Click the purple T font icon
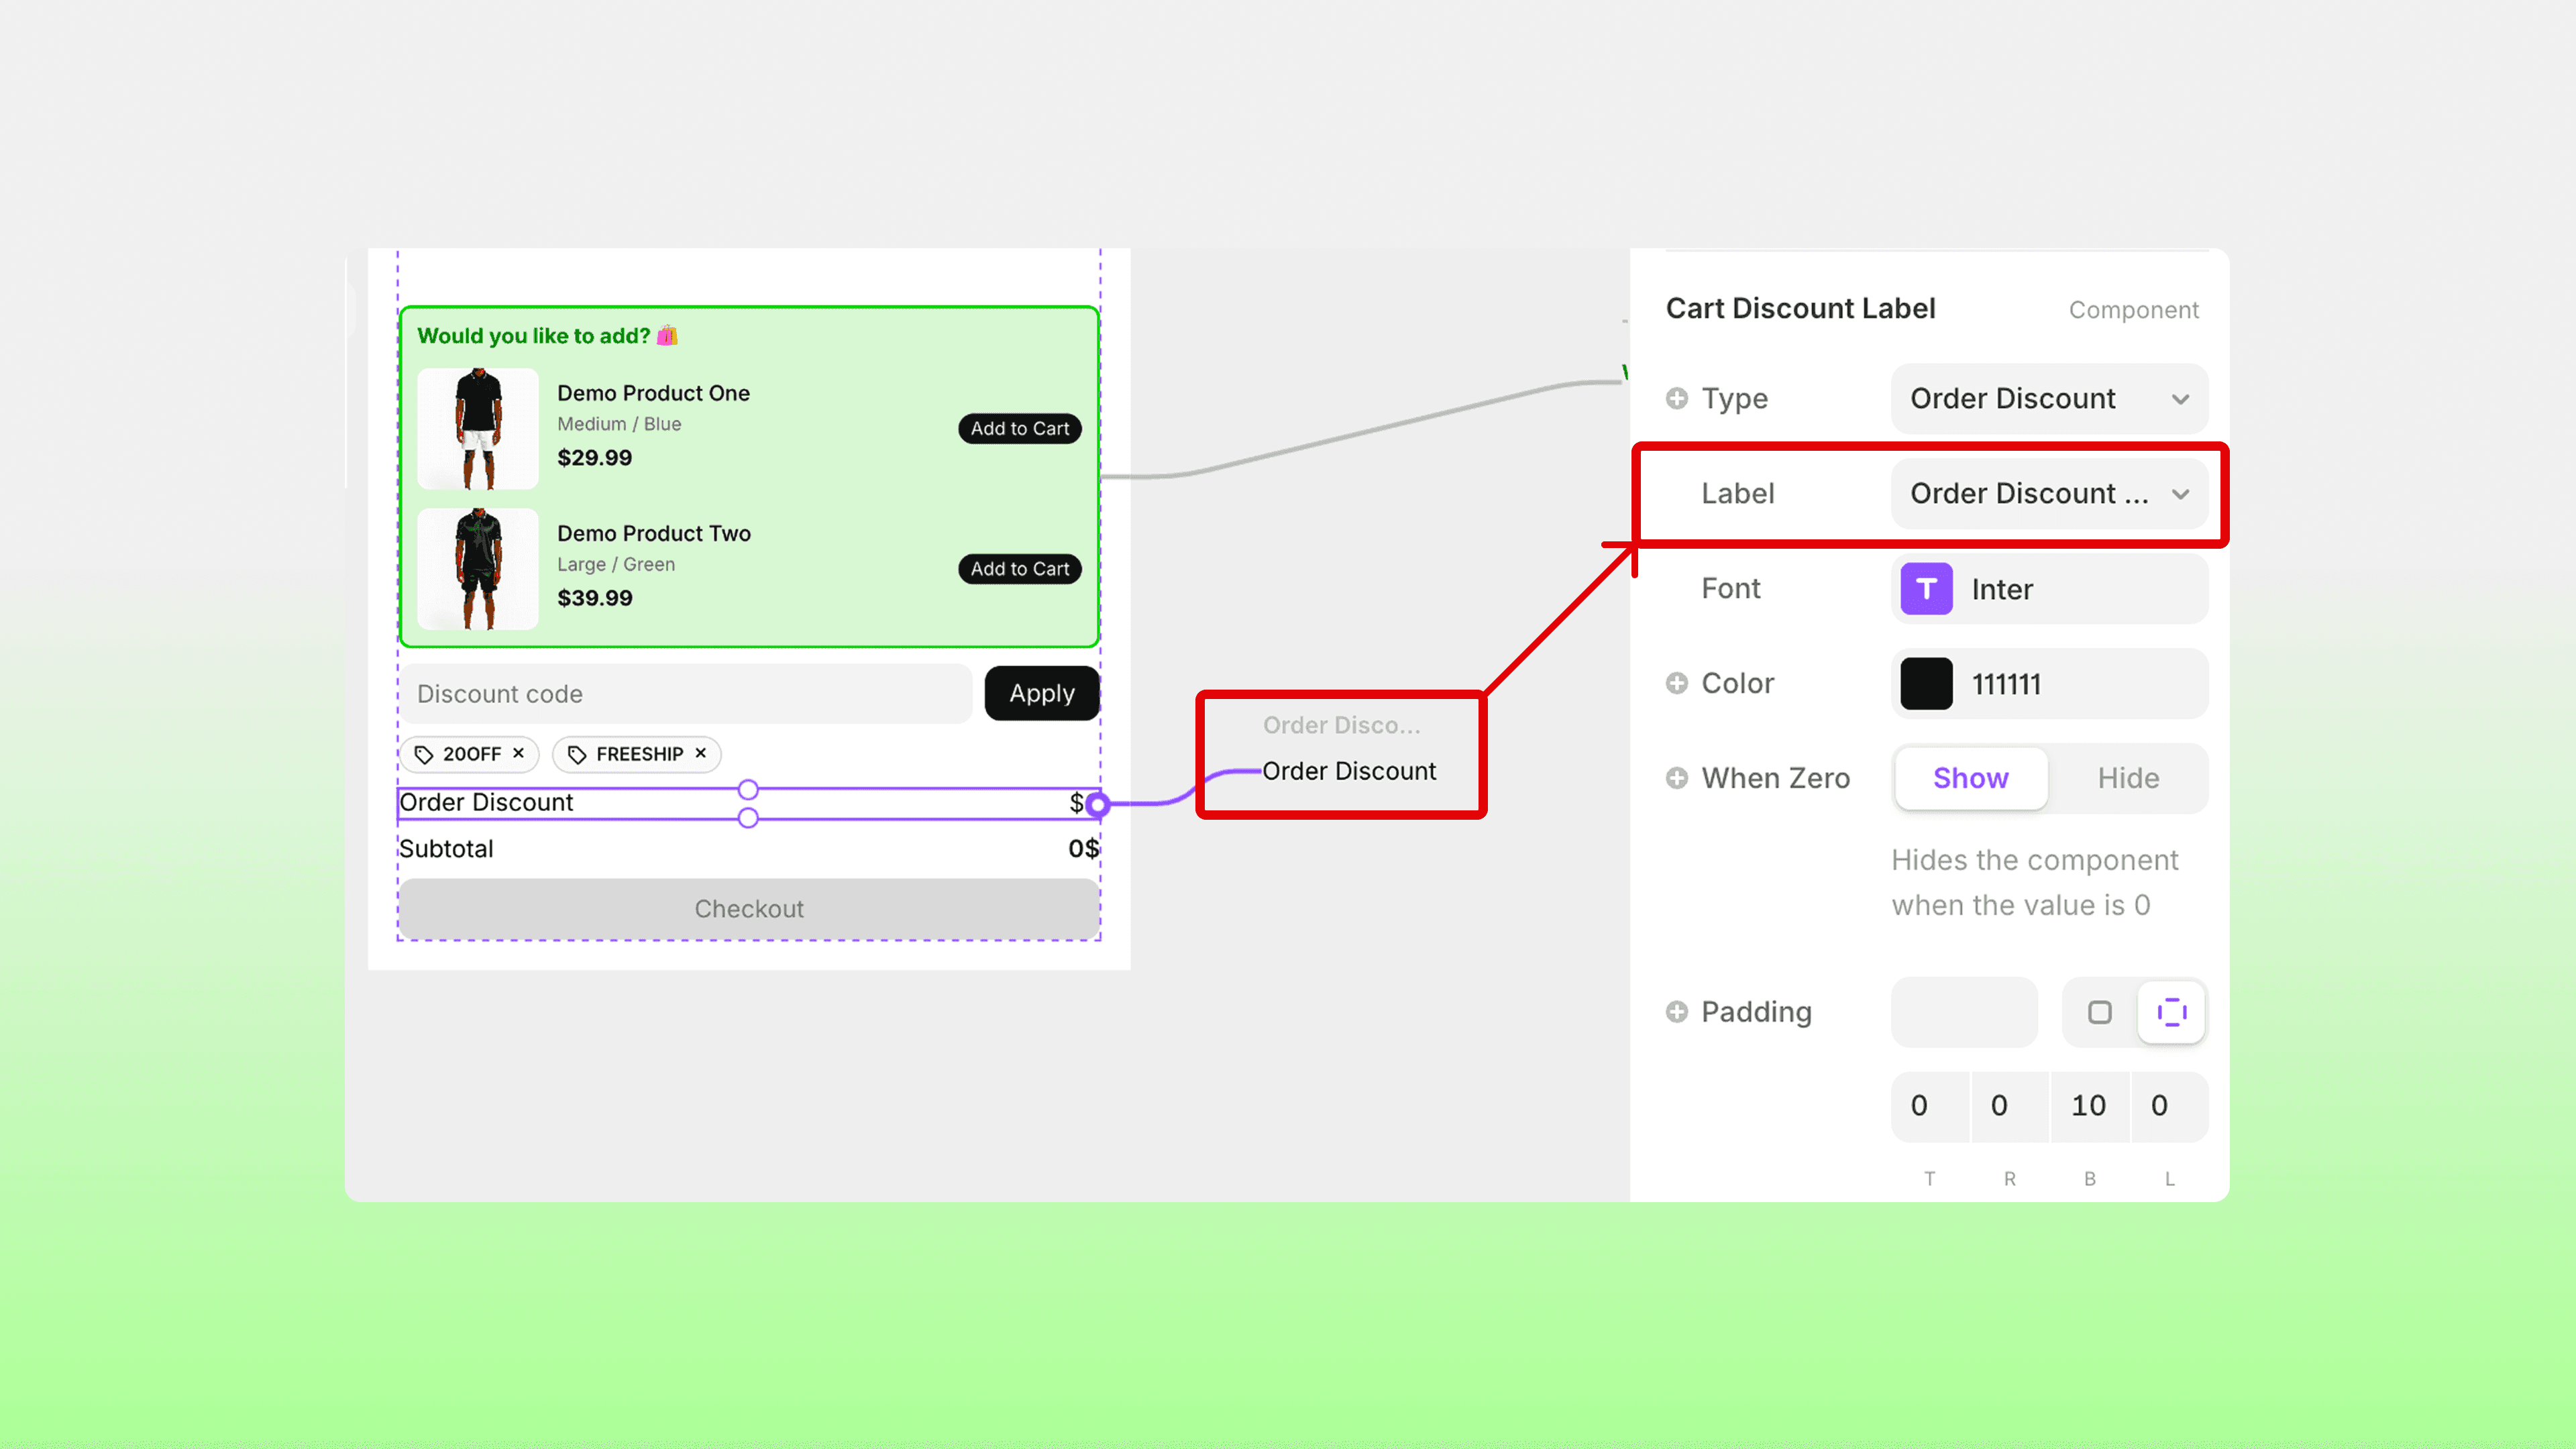The image size is (2576, 1449). tap(1926, 589)
